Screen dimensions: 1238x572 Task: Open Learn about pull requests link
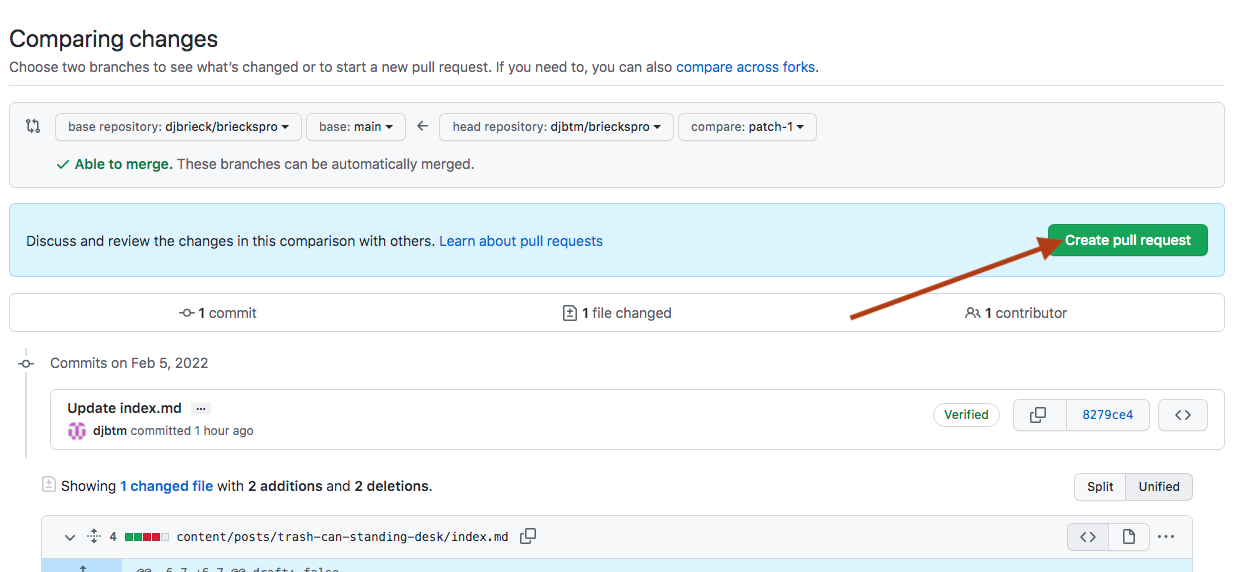[x=521, y=241]
